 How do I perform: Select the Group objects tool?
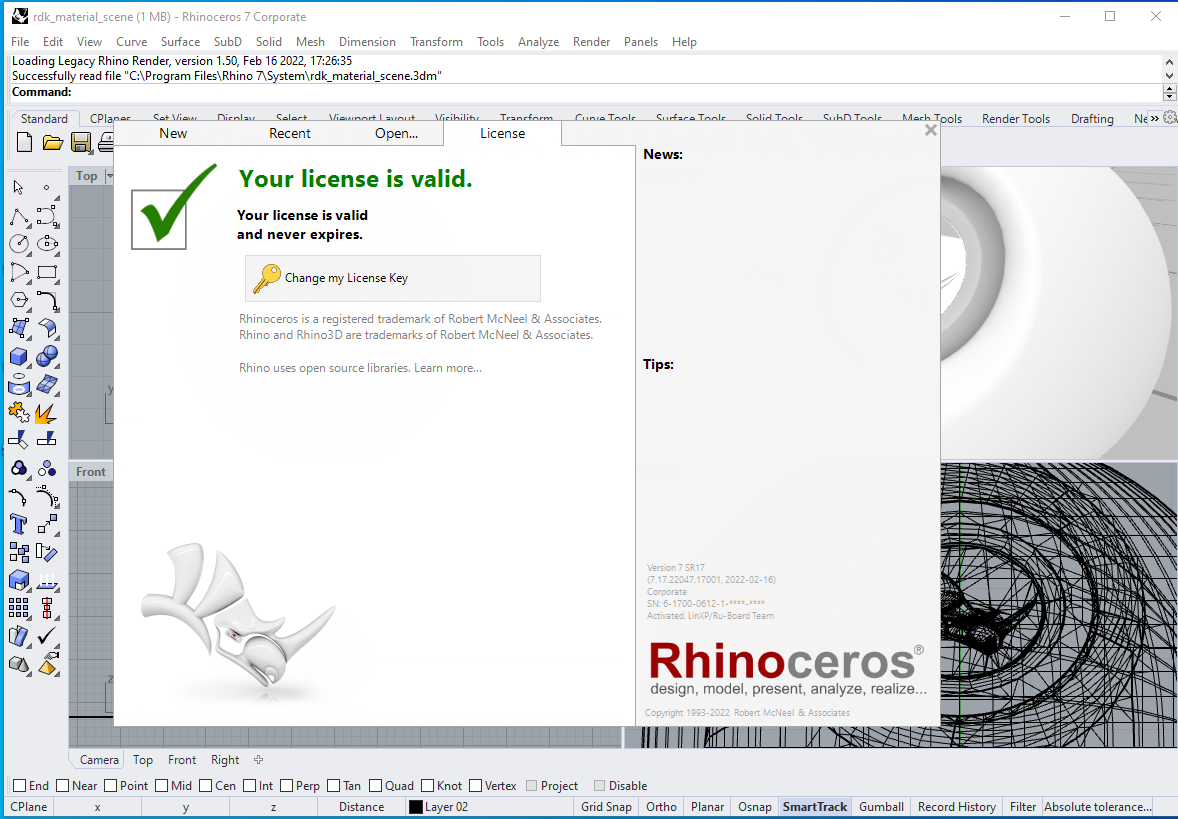click(x=19, y=469)
